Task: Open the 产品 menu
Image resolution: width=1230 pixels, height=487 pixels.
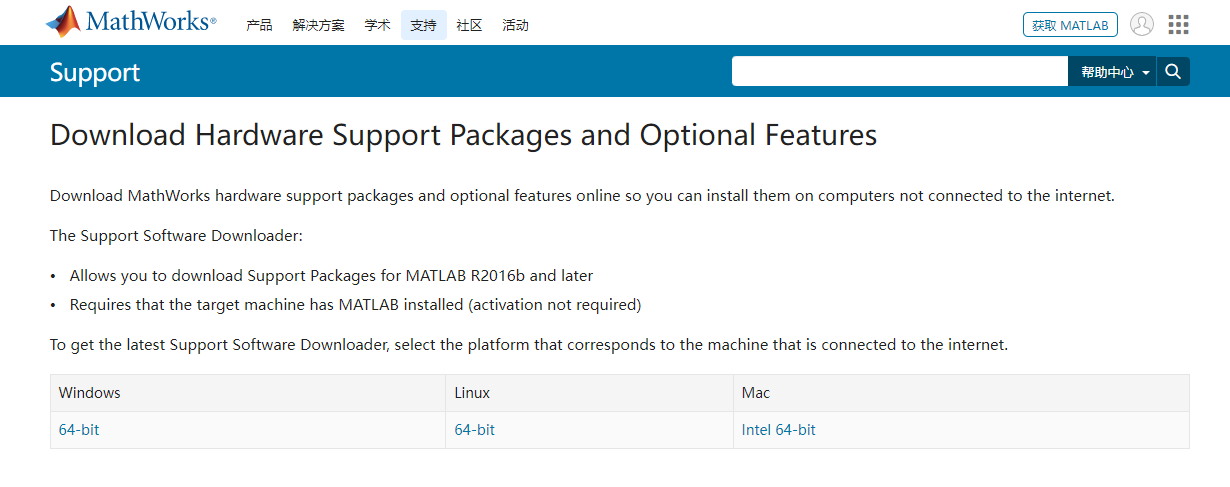Action: point(259,25)
